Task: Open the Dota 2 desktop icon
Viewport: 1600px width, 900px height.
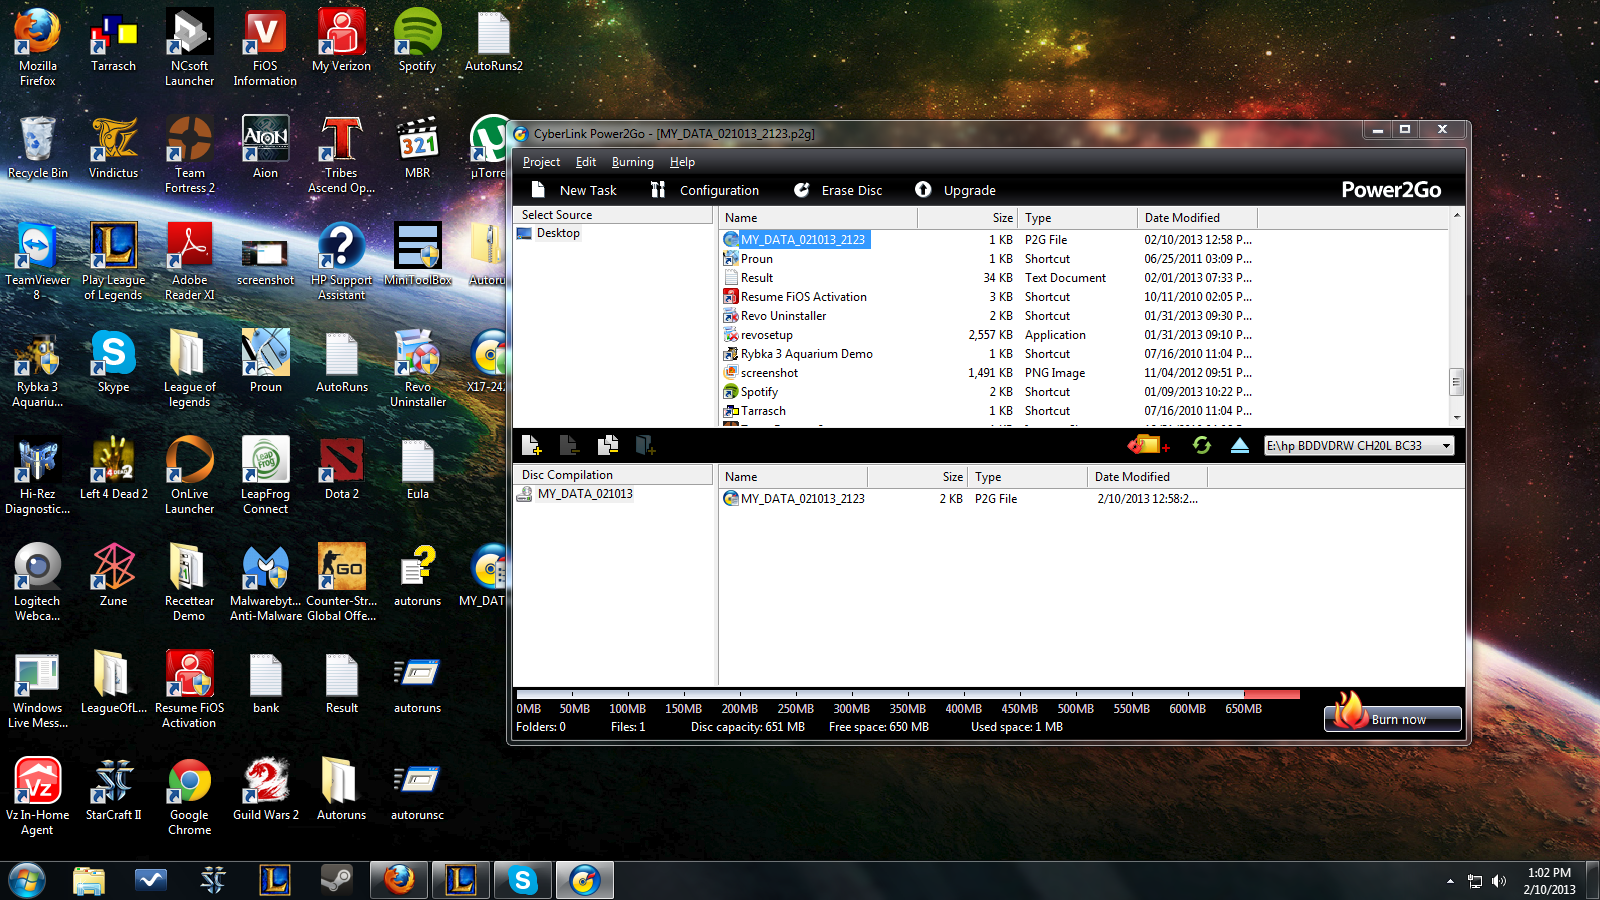Action: (341, 468)
